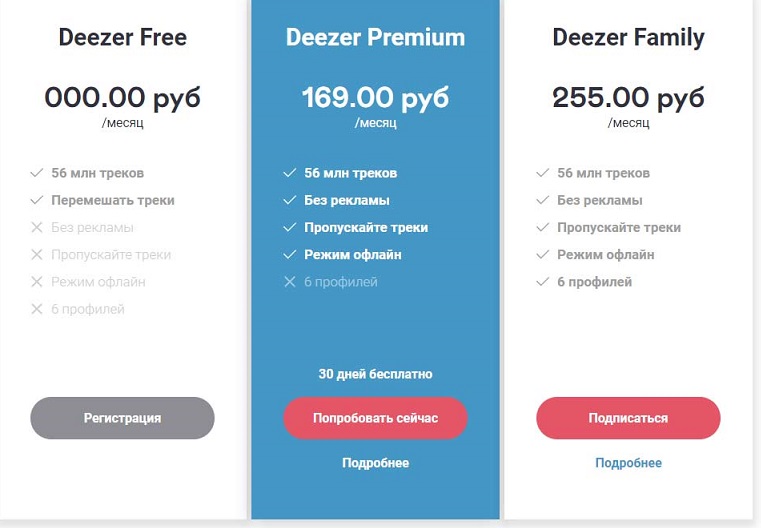
Task: Open Подробнее link under Deezer Family
Action: pos(629,463)
